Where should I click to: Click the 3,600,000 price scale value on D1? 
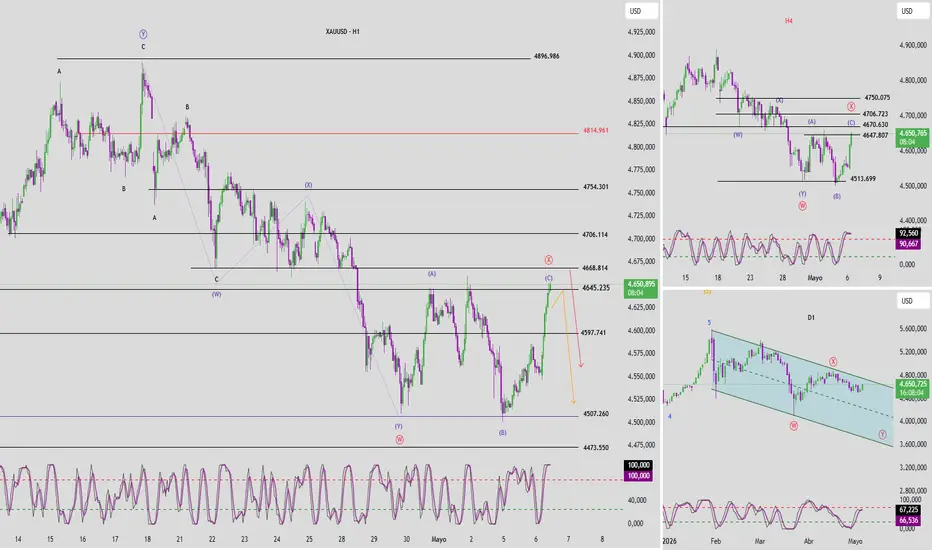tap(913, 444)
